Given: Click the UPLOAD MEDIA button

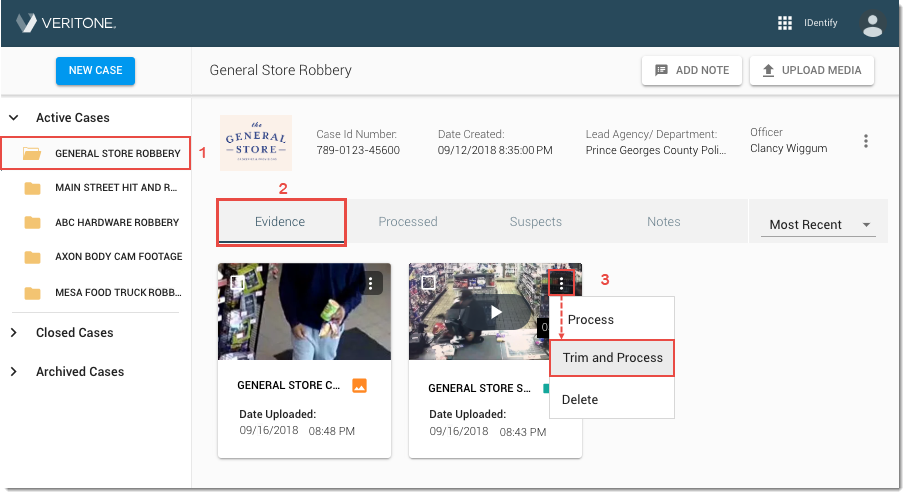Looking at the screenshot, I should pos(812,70).
